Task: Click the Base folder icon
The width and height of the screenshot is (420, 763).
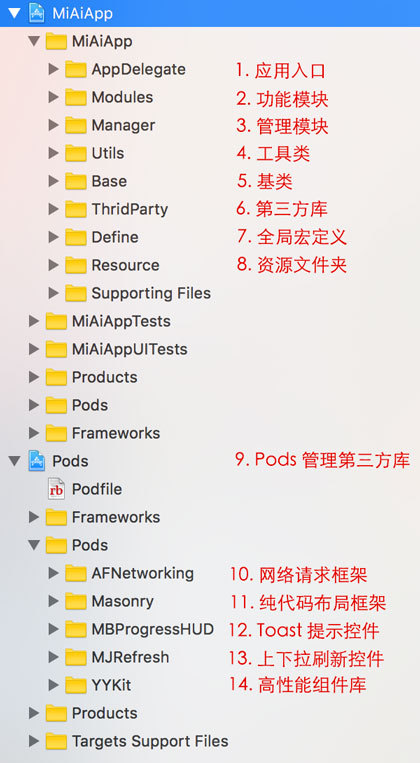Action: point(75,181)
